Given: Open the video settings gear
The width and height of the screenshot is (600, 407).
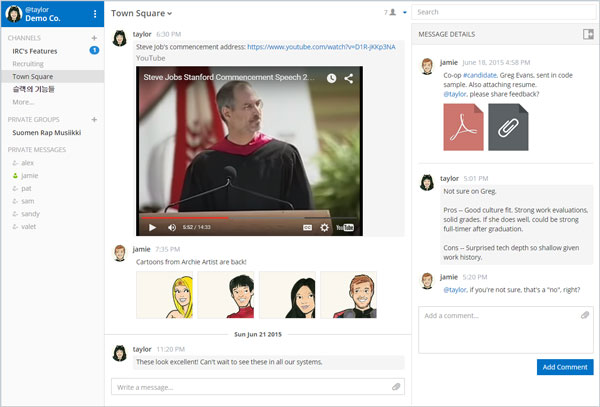Looking at the screenshot, I should pyautogui.click(x=324, y=227).
